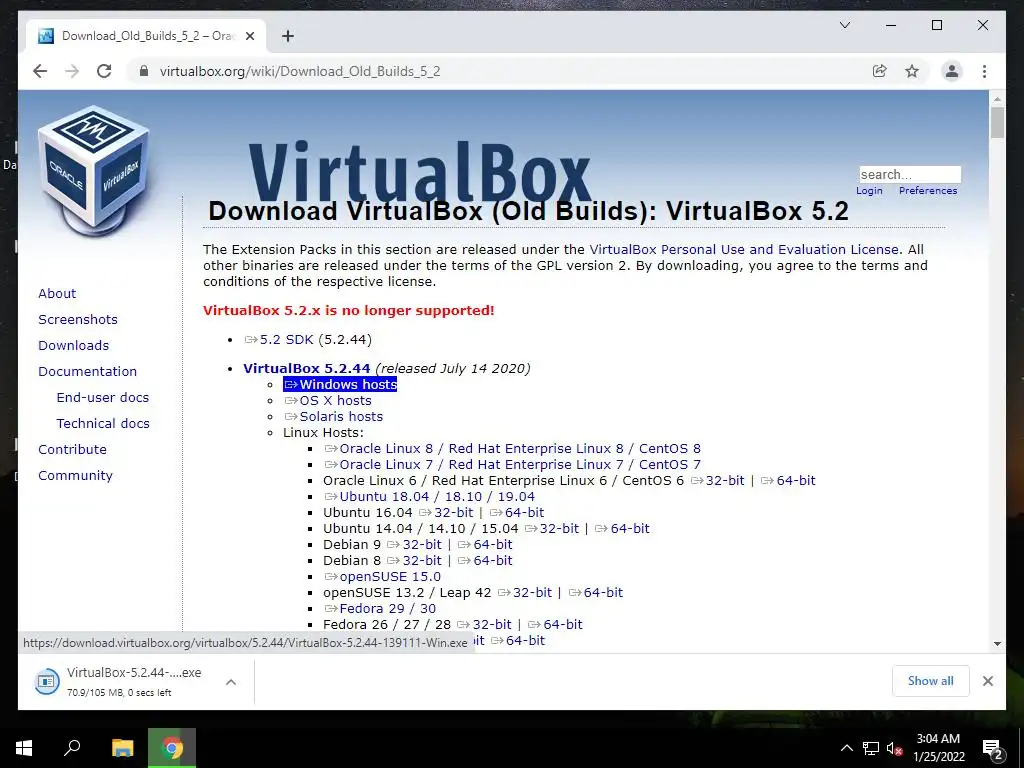Viewport: 1024px width, 768px height.
Task: Reload the page with the refresh icon
Action: pos(104,71)
